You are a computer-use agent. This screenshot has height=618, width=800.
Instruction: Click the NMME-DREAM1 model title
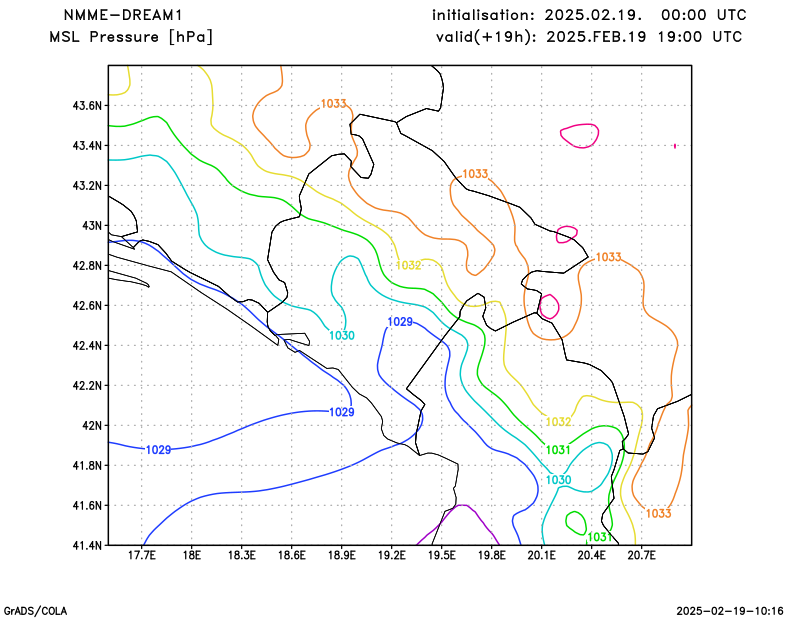pyautogui.click(x=123, y=15)
